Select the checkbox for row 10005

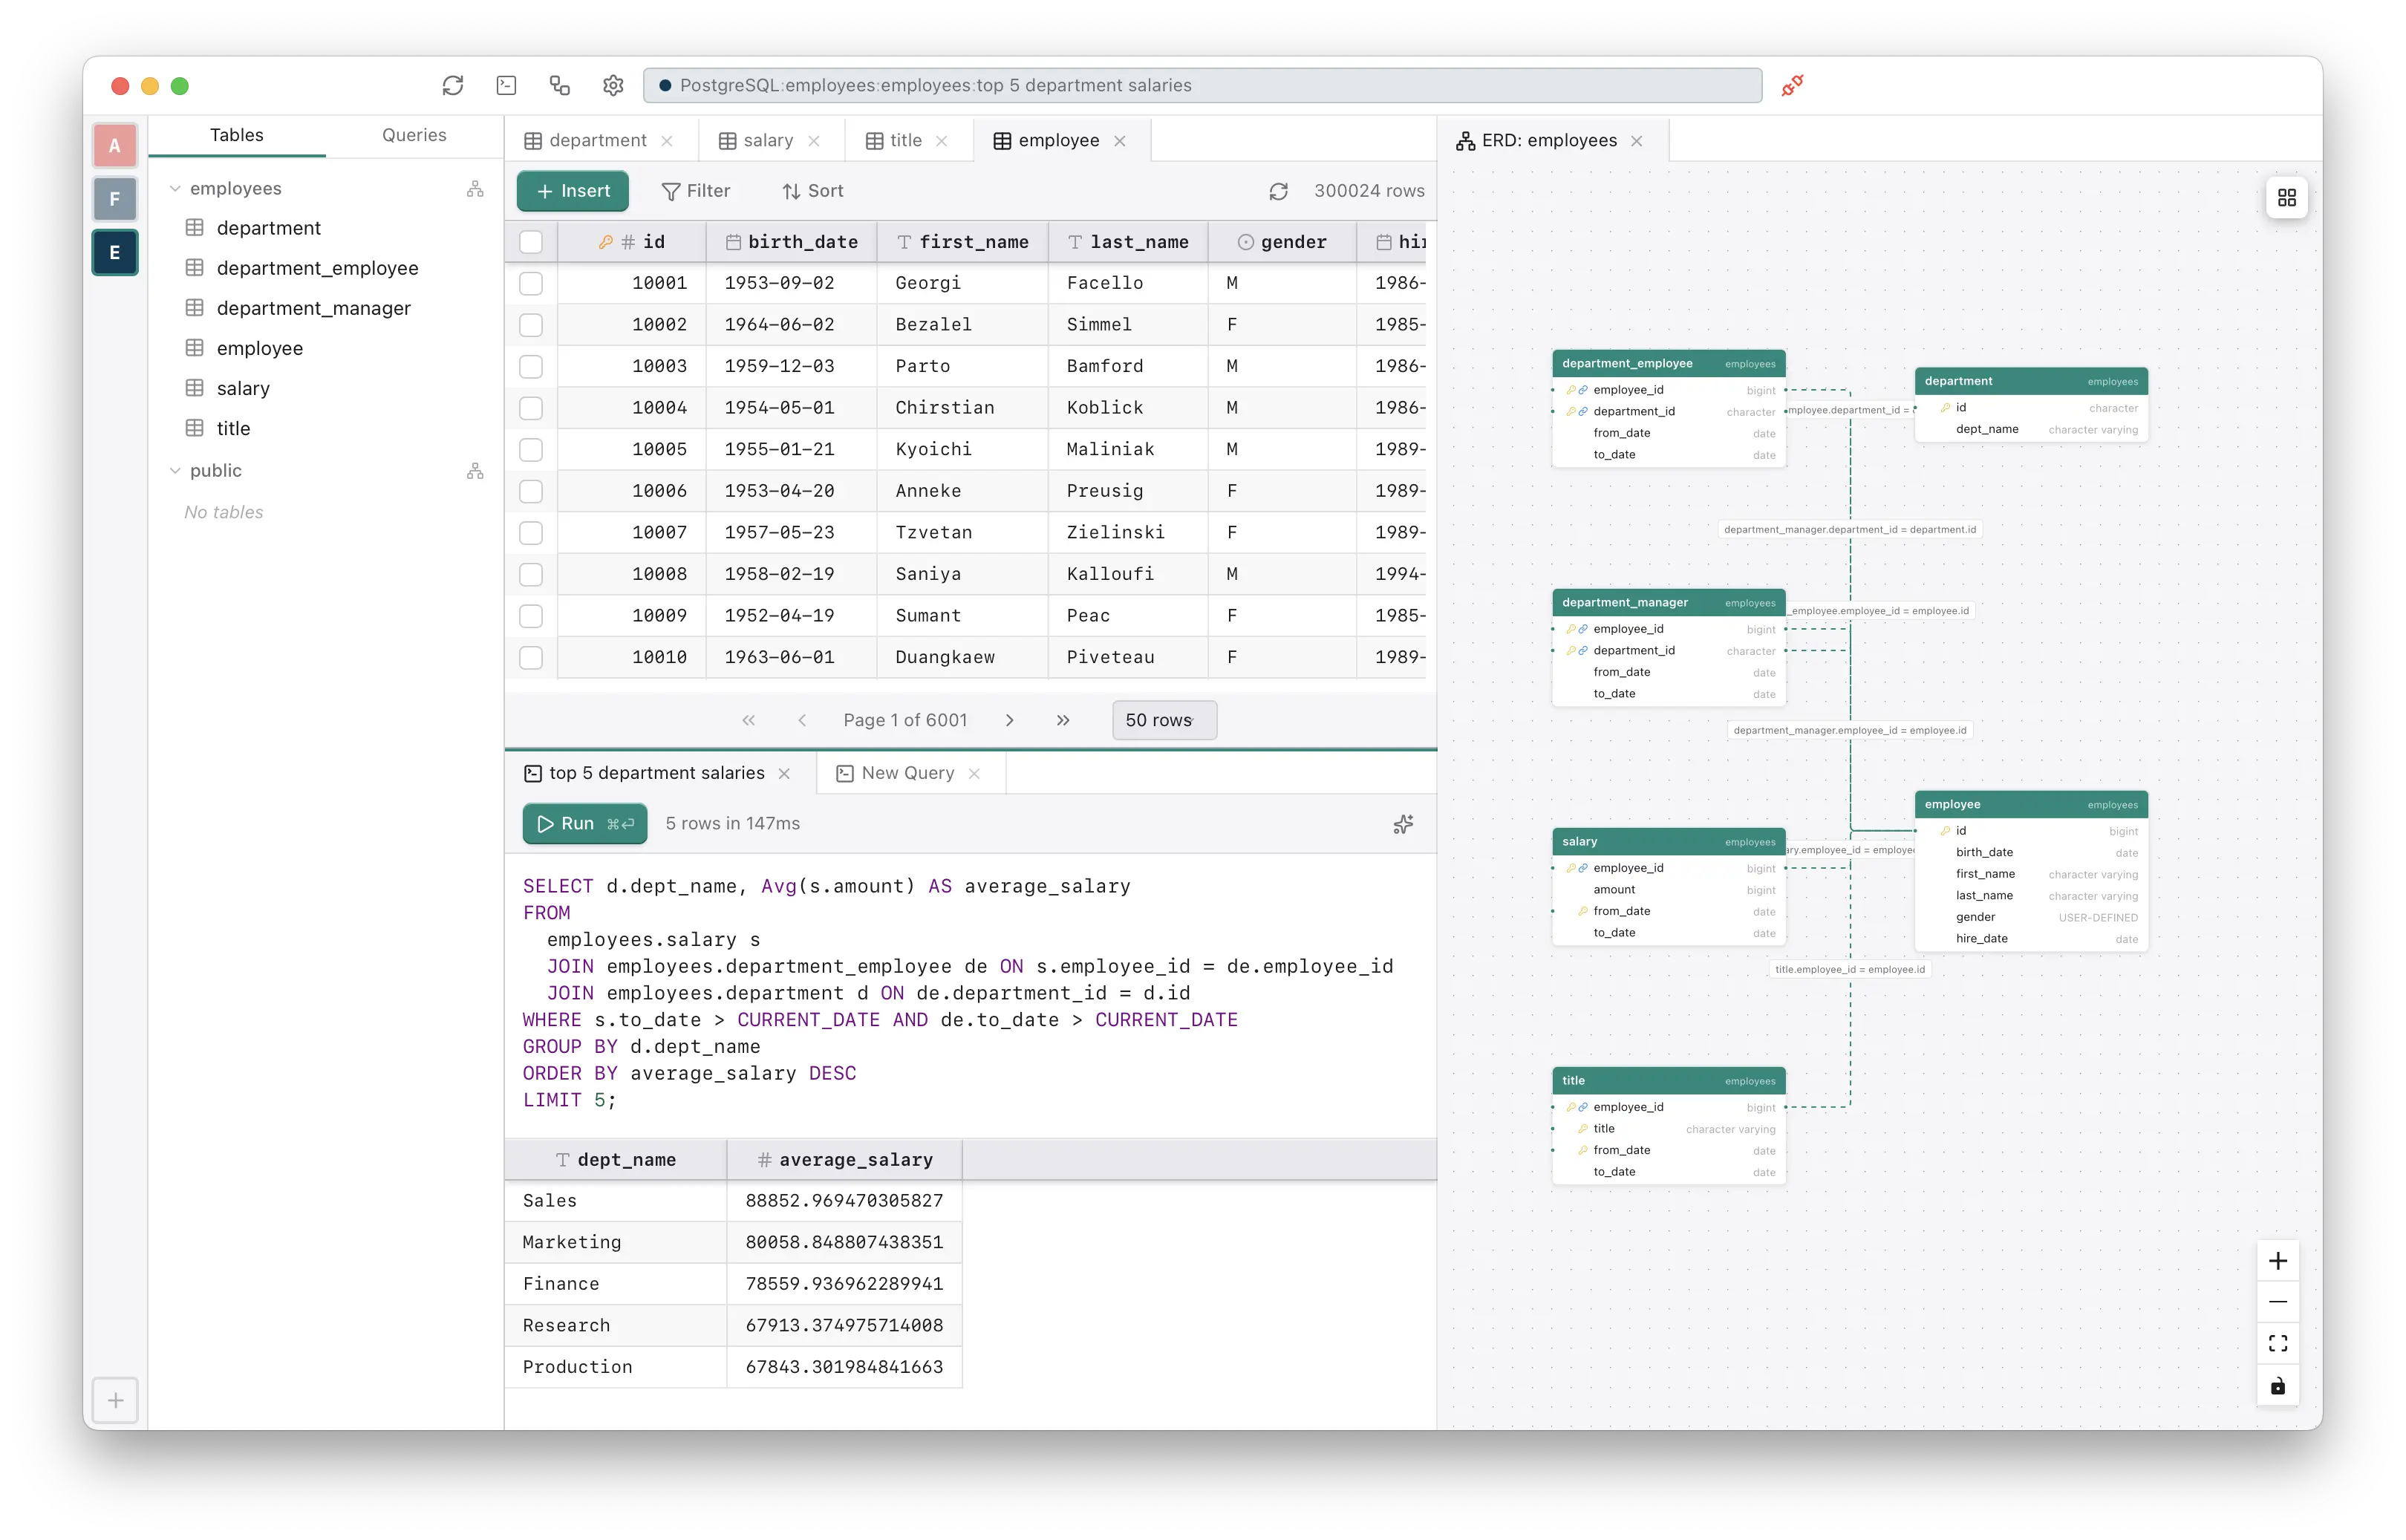(x=531, y=450)
